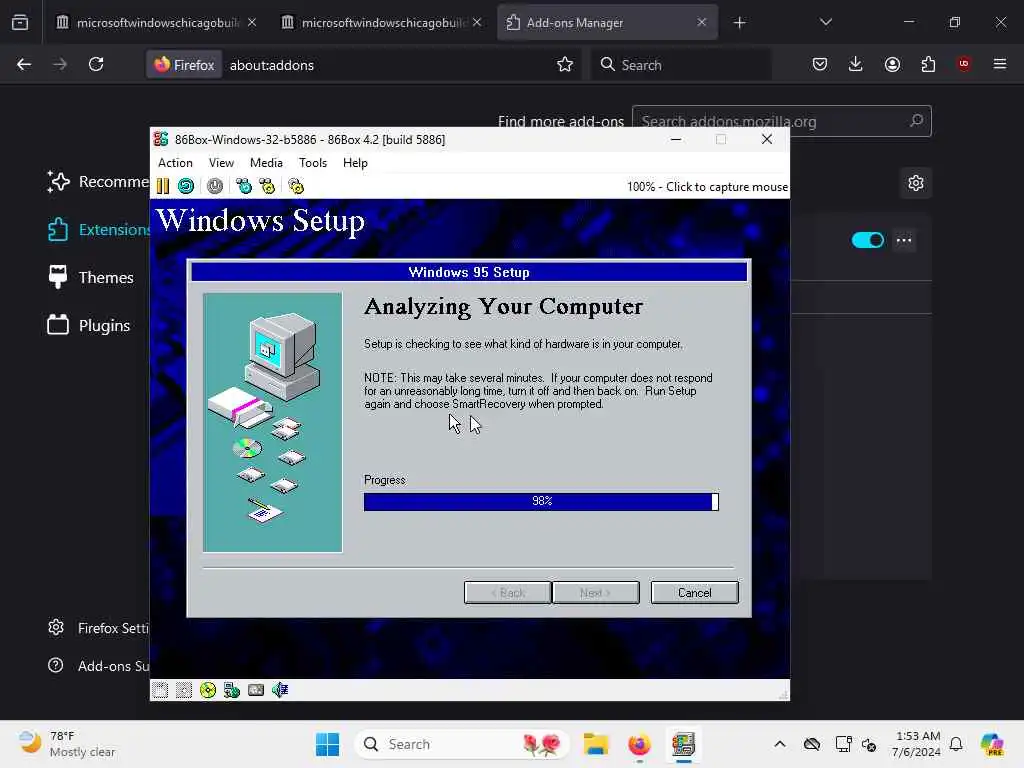1024x768 pixels.
Task: Click the yellow Ctrl+Alt+Esc icon in 86Box toolbar
Action: coord(267,186)
